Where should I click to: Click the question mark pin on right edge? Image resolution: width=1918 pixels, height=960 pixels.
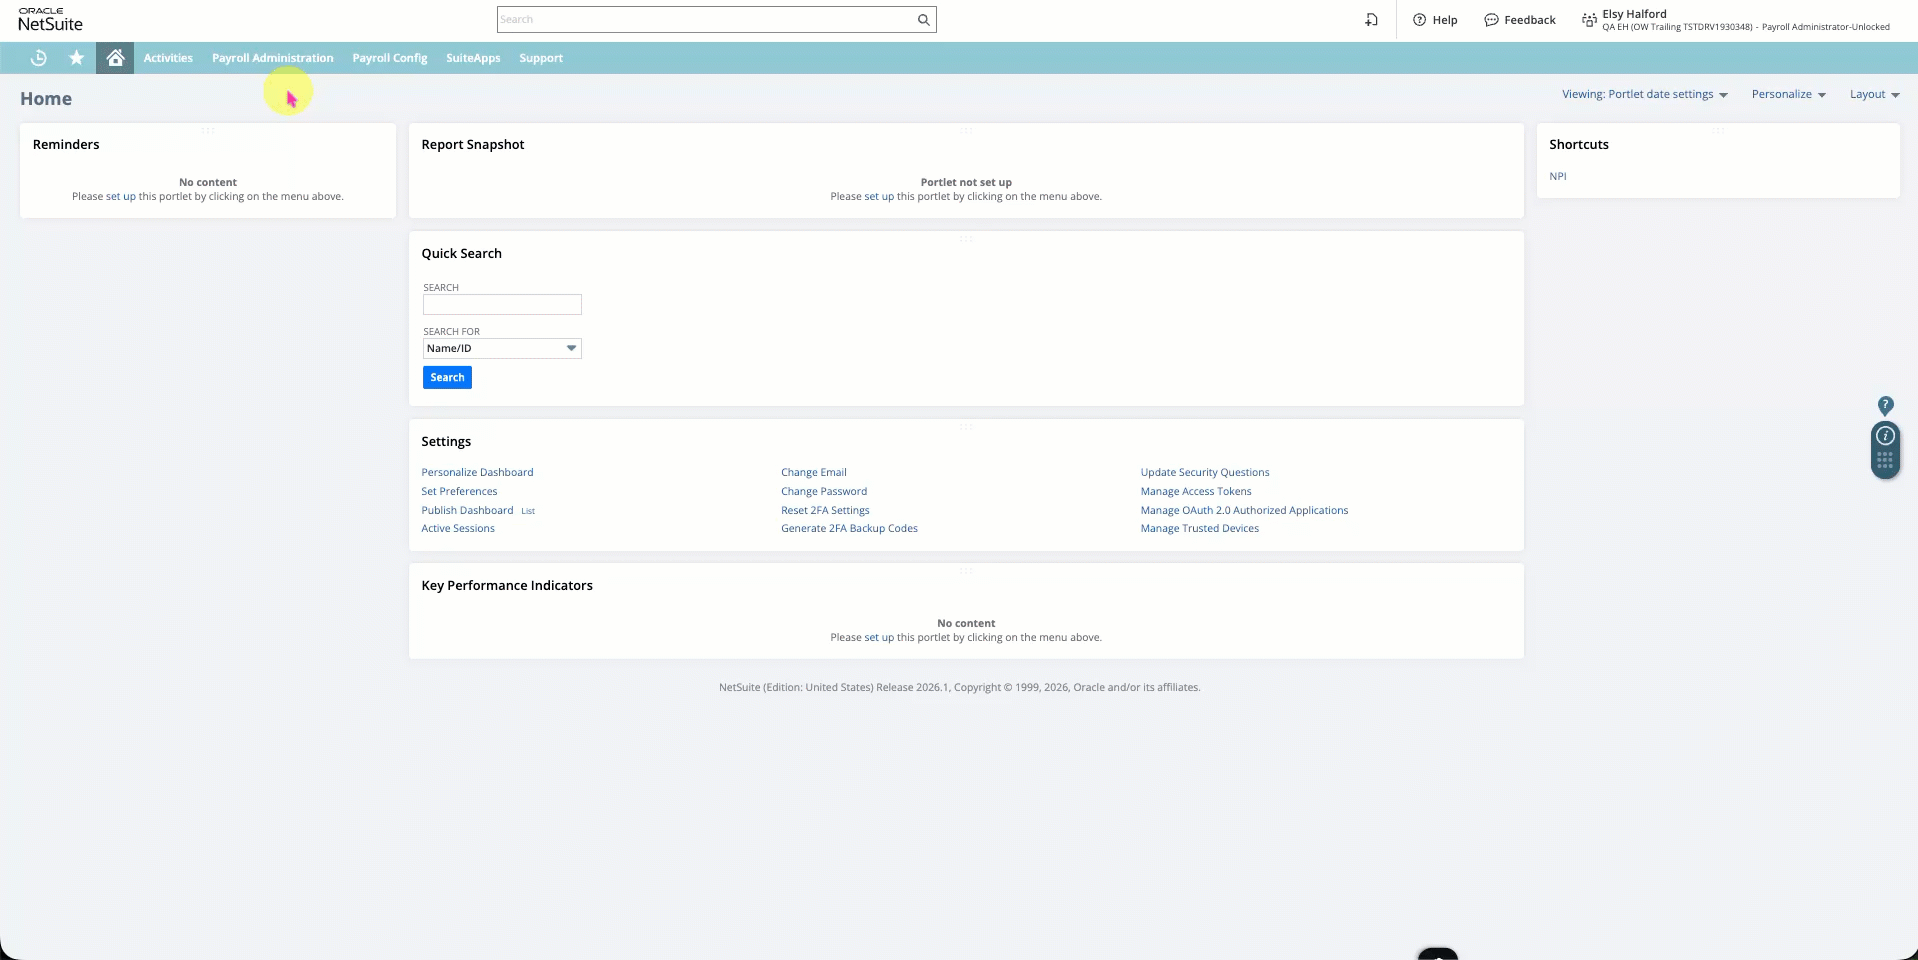point(1885,405)
